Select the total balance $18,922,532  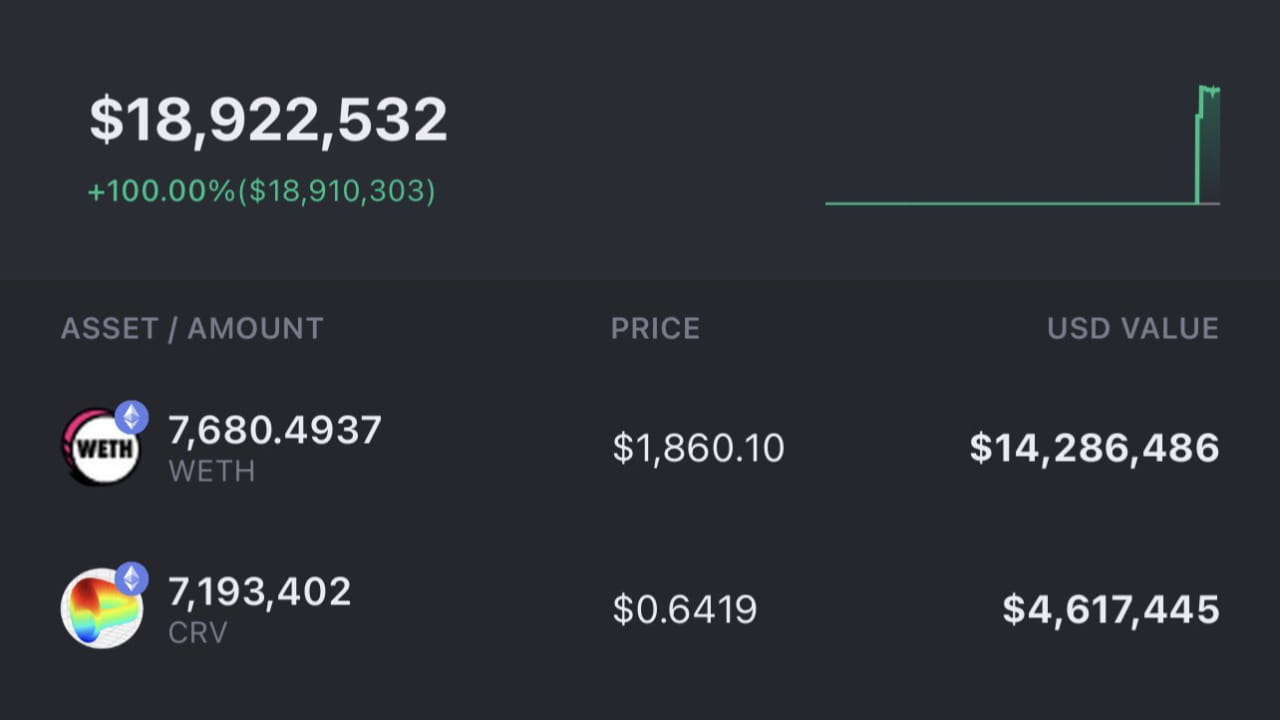pos(268,120)
